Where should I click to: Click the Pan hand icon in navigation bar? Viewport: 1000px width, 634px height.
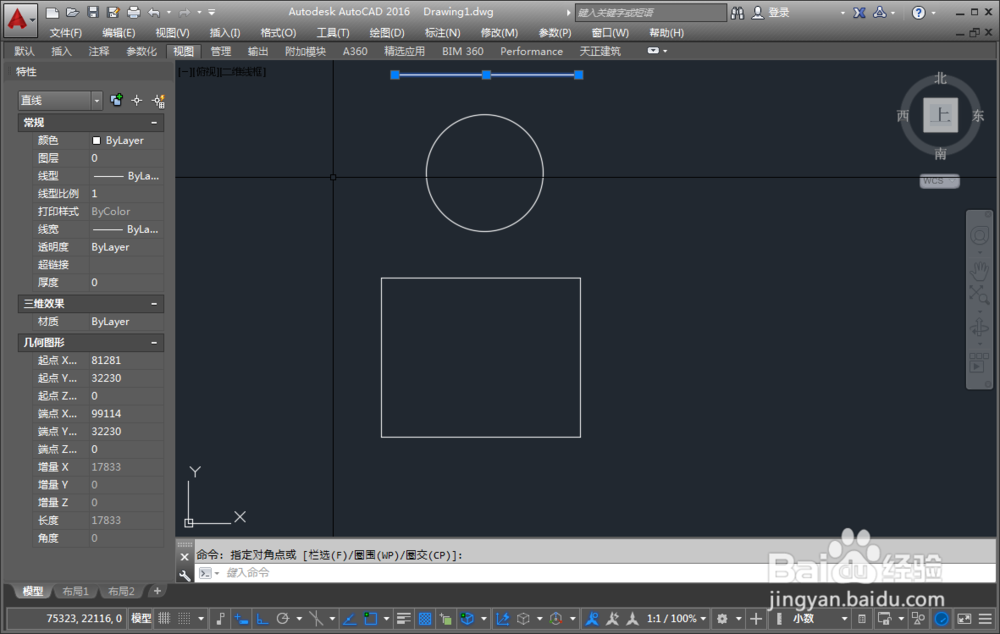[x=980, y=270]
